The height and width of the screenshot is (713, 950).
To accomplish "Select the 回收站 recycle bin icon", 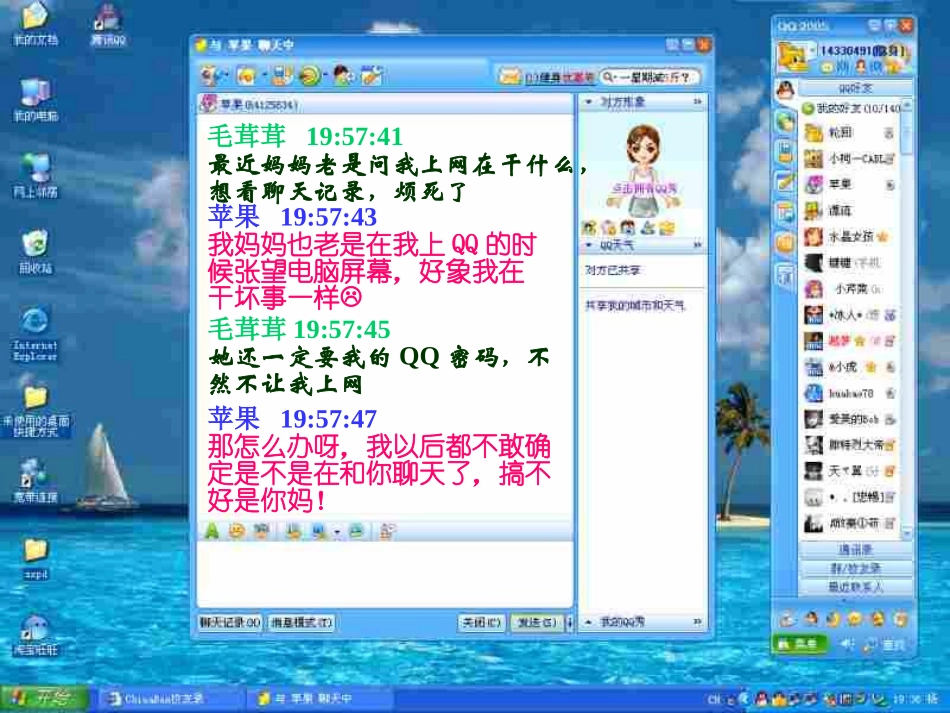I will (x=35, y=251).
